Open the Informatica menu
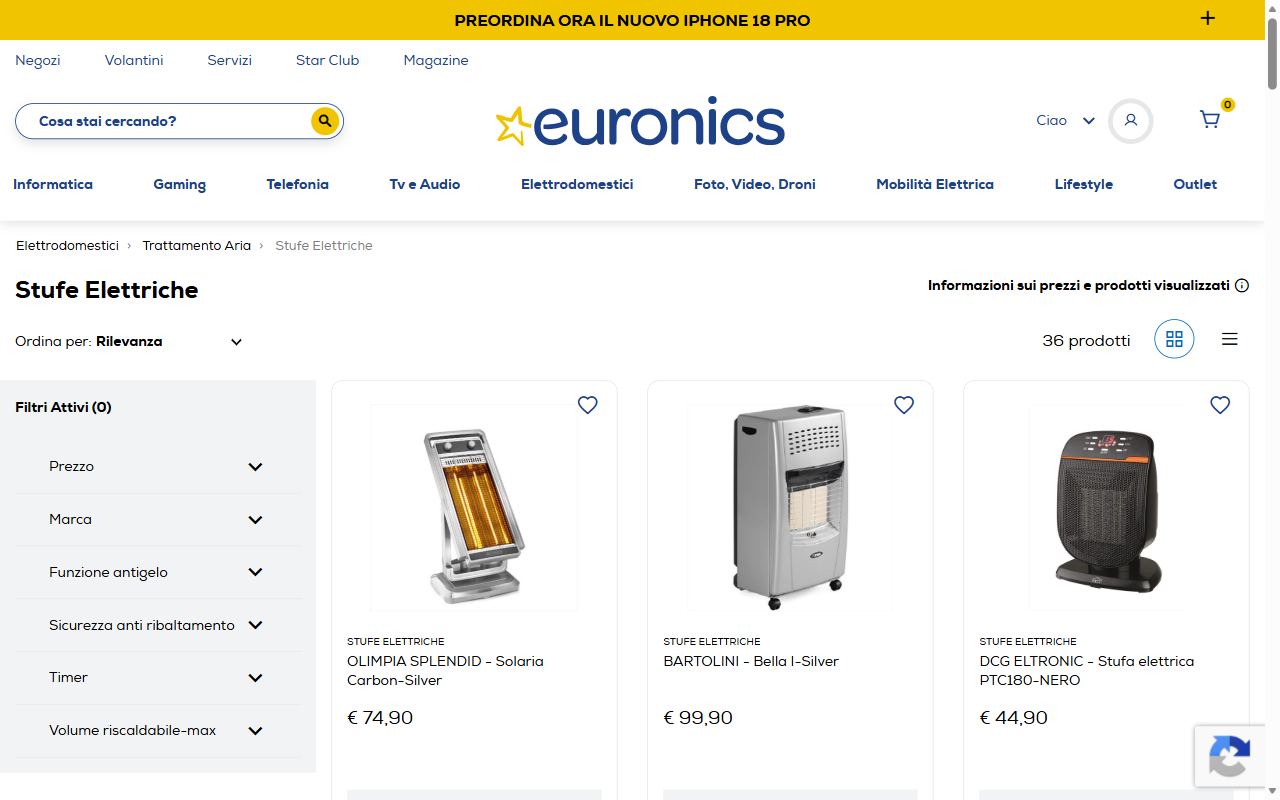 tap(53, 184)
